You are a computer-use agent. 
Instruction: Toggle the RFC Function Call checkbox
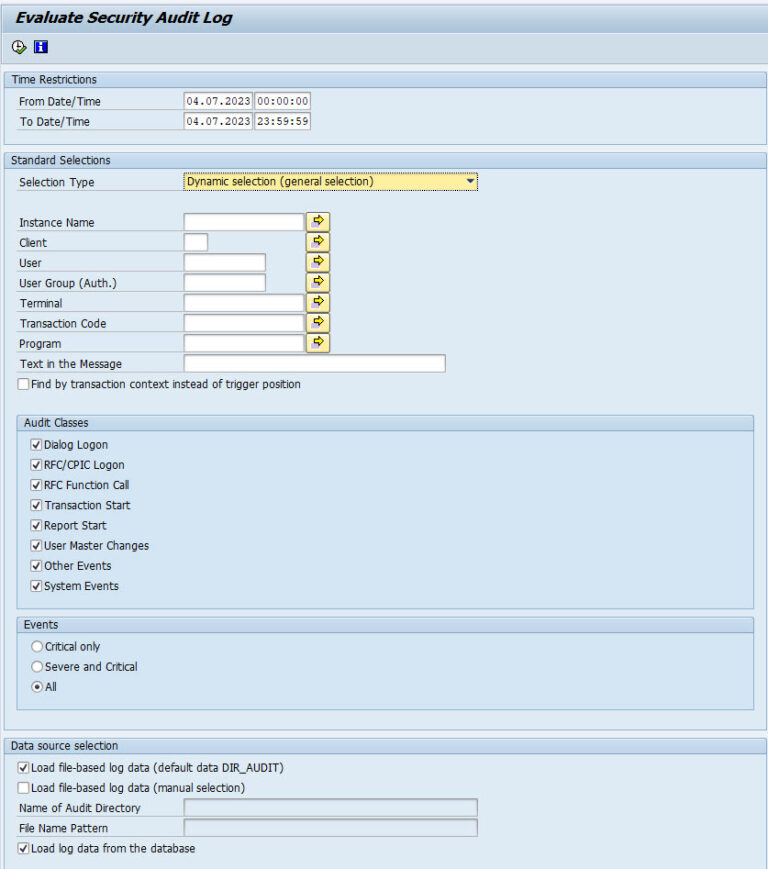(37, 485)
